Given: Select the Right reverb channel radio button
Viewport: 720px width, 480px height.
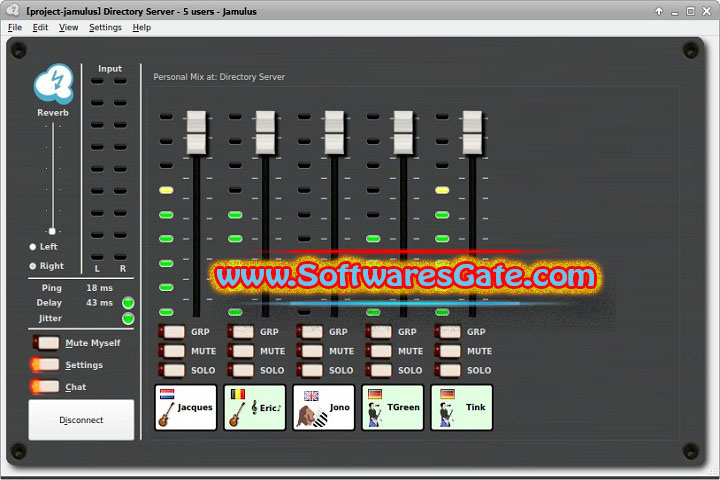Looking at the screenshot, I should coord(33,266).
